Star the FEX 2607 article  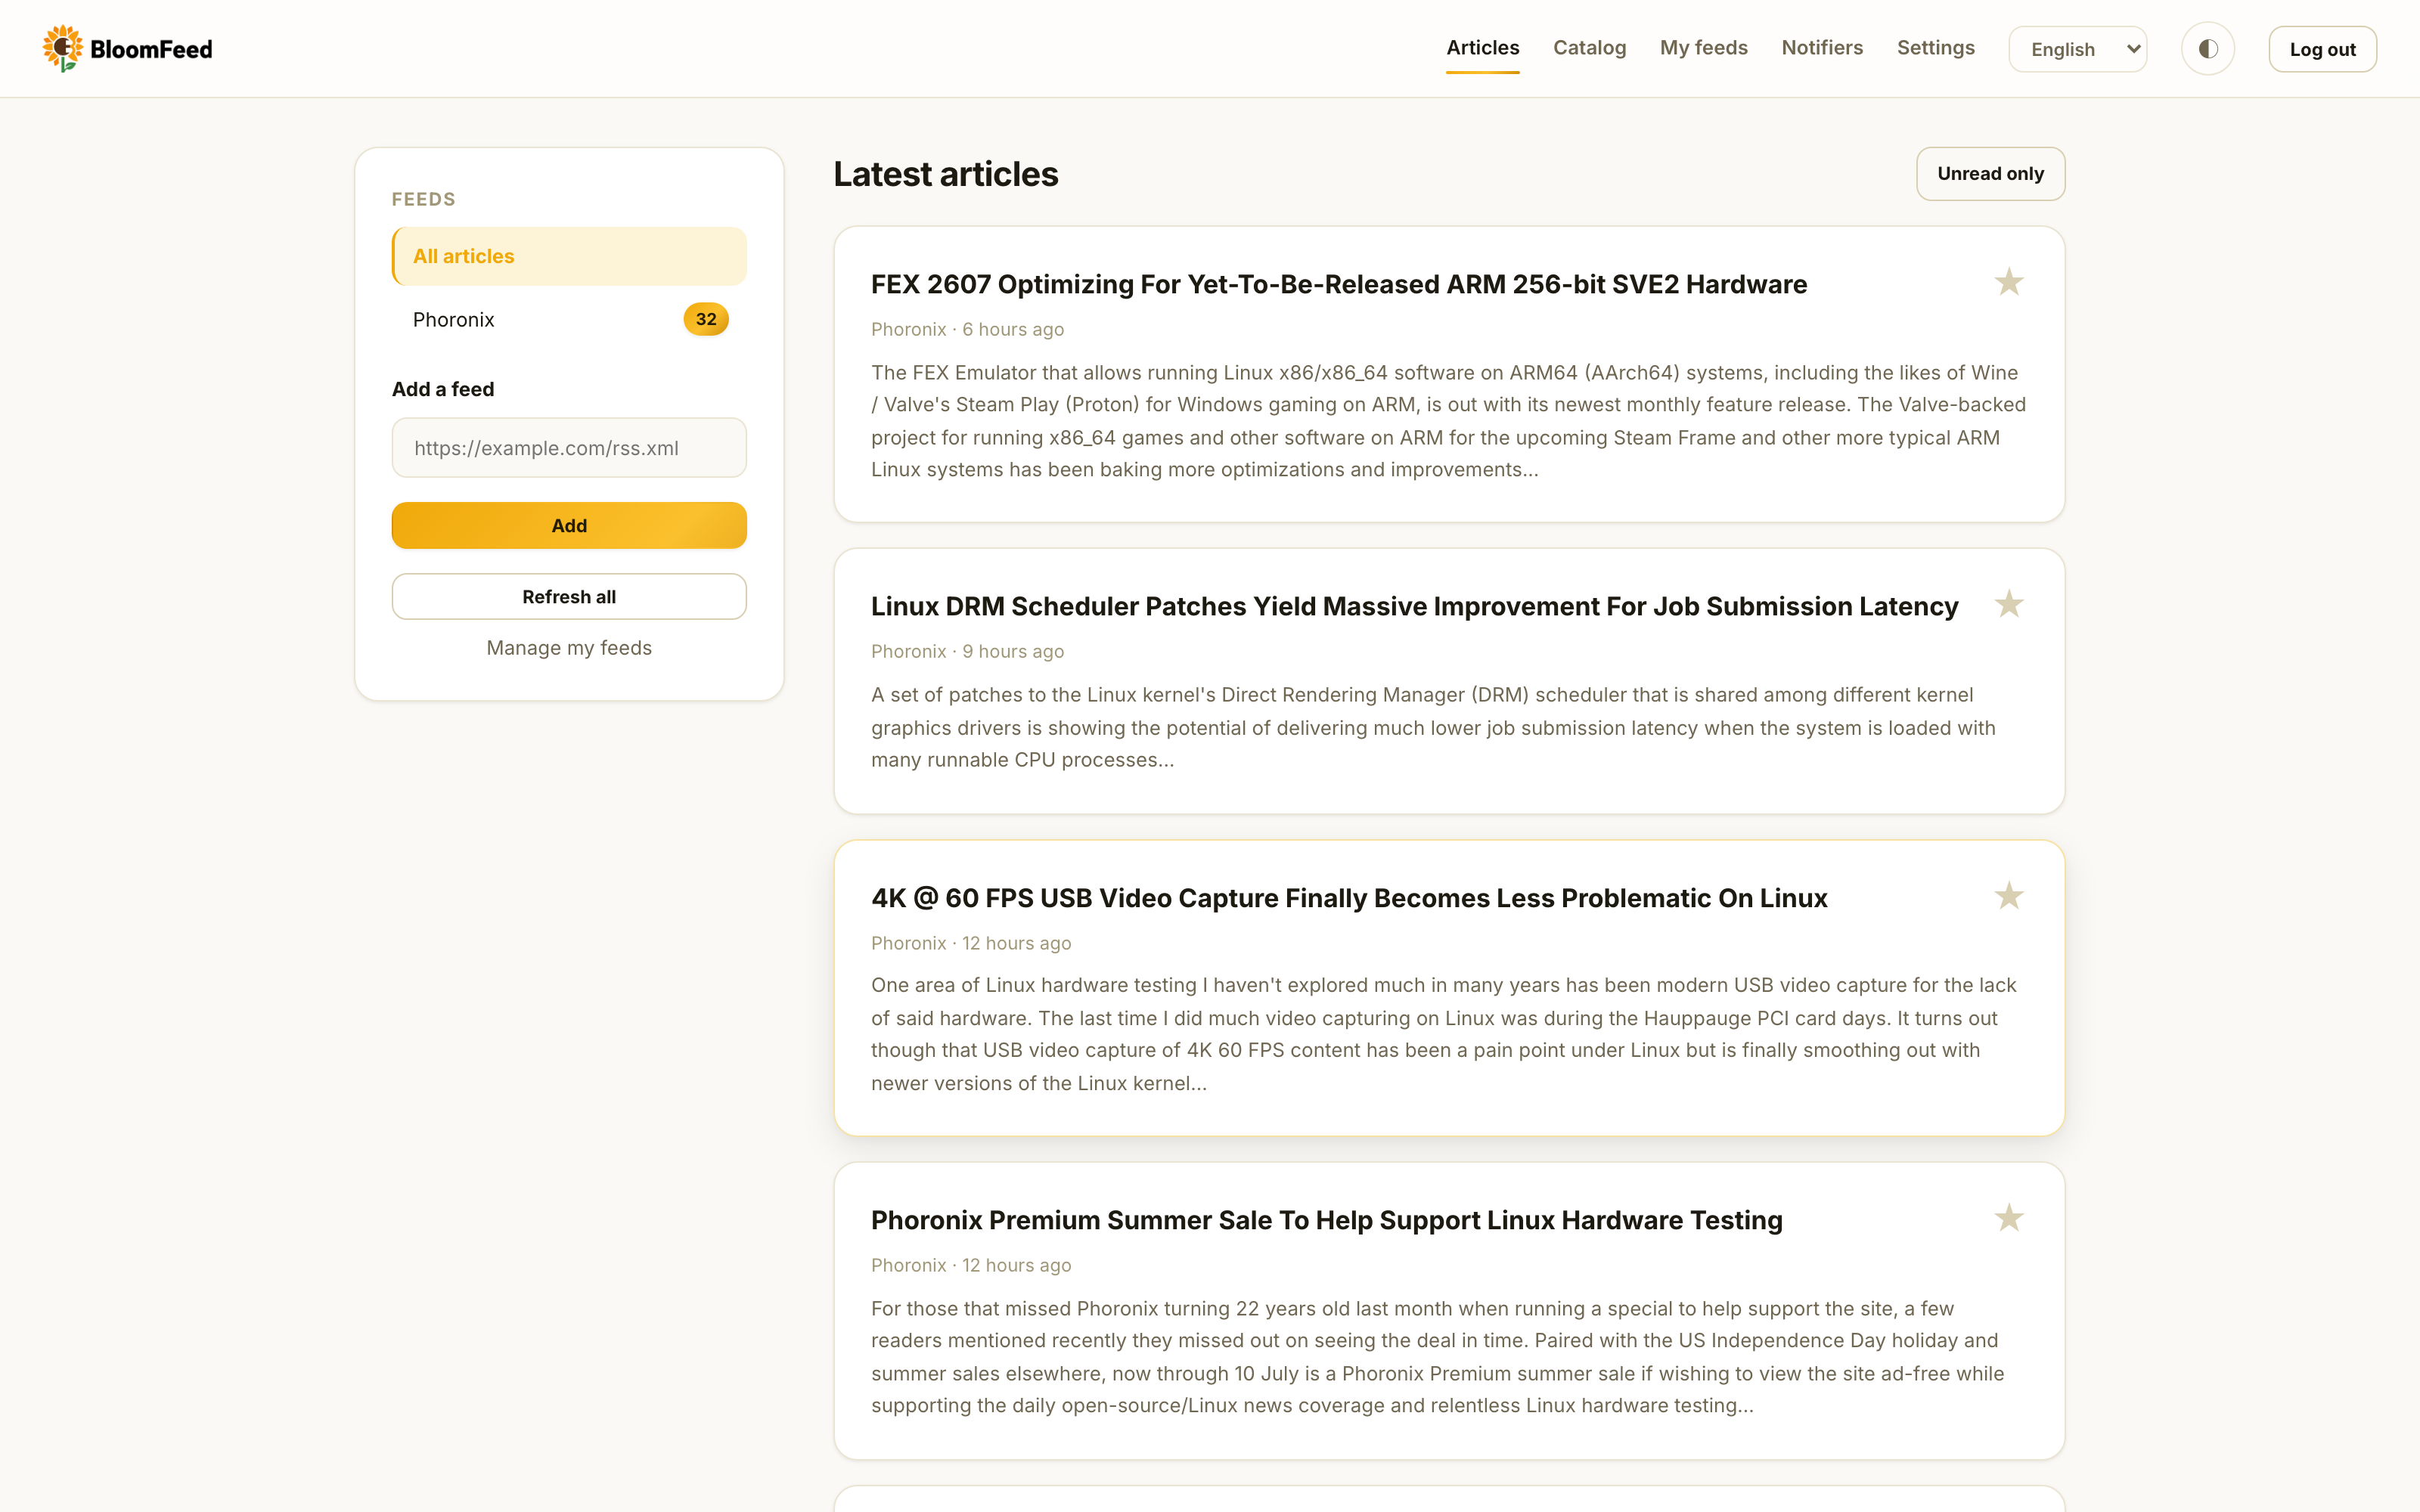coord(2008,283)
